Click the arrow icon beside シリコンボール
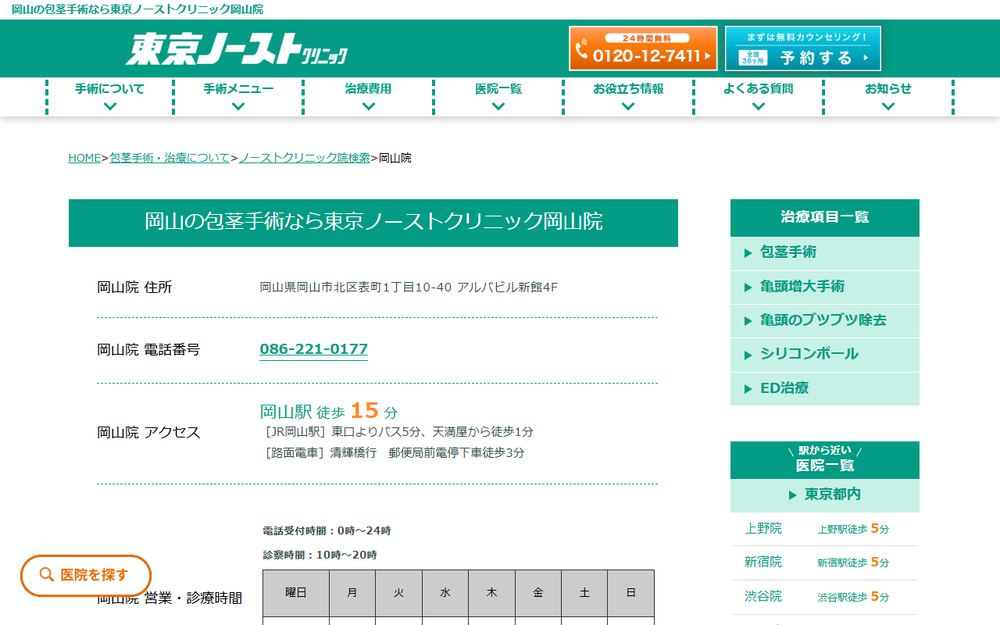The width and height of the screenshot is (1000, 625). 748,355
